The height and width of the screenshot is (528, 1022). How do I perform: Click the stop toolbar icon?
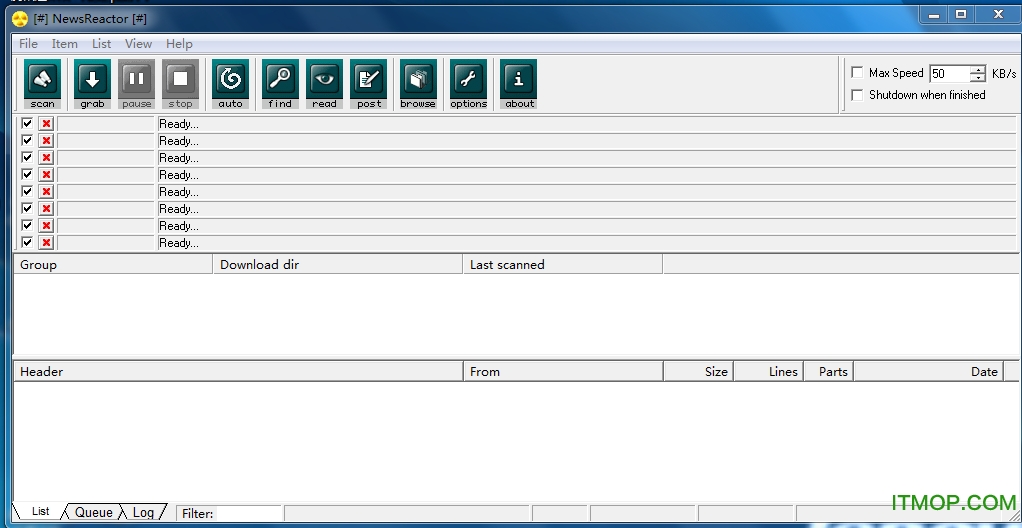point(181,84)
